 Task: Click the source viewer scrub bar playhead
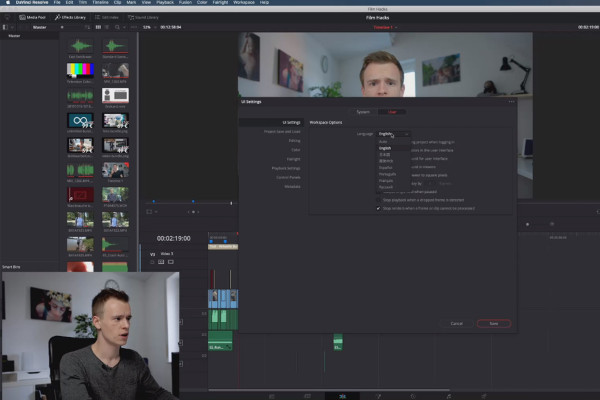pos(231,203)
